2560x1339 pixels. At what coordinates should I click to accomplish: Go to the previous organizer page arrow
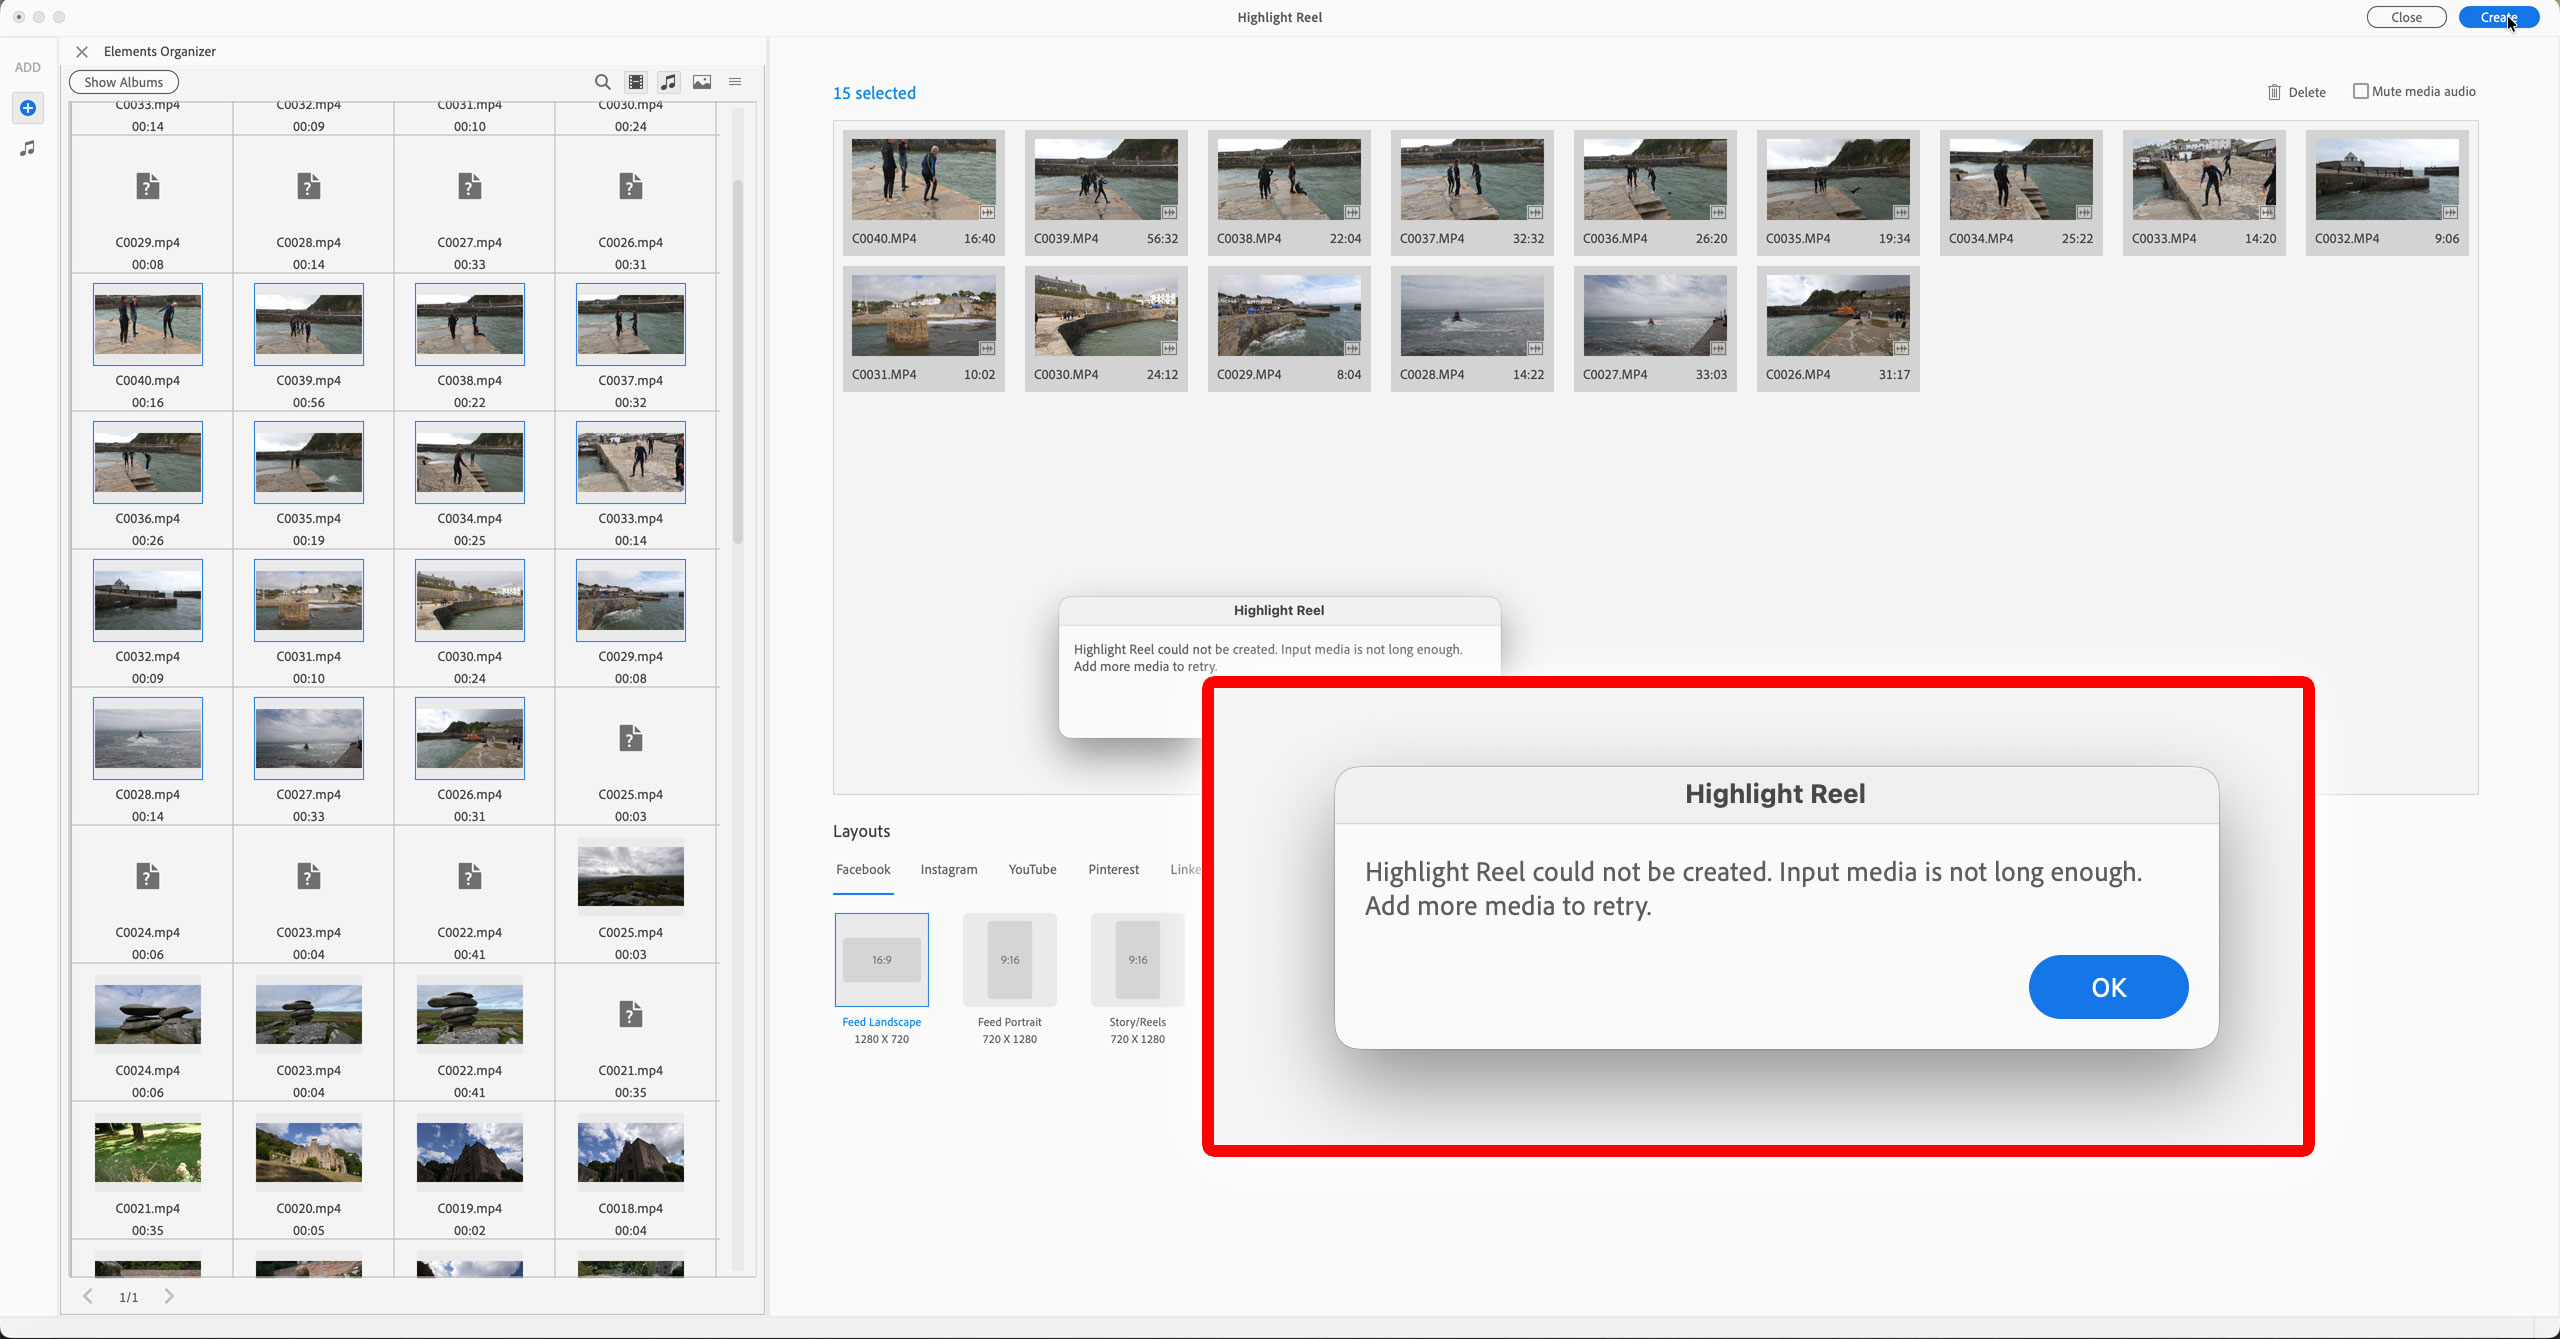click(88, 1296)
